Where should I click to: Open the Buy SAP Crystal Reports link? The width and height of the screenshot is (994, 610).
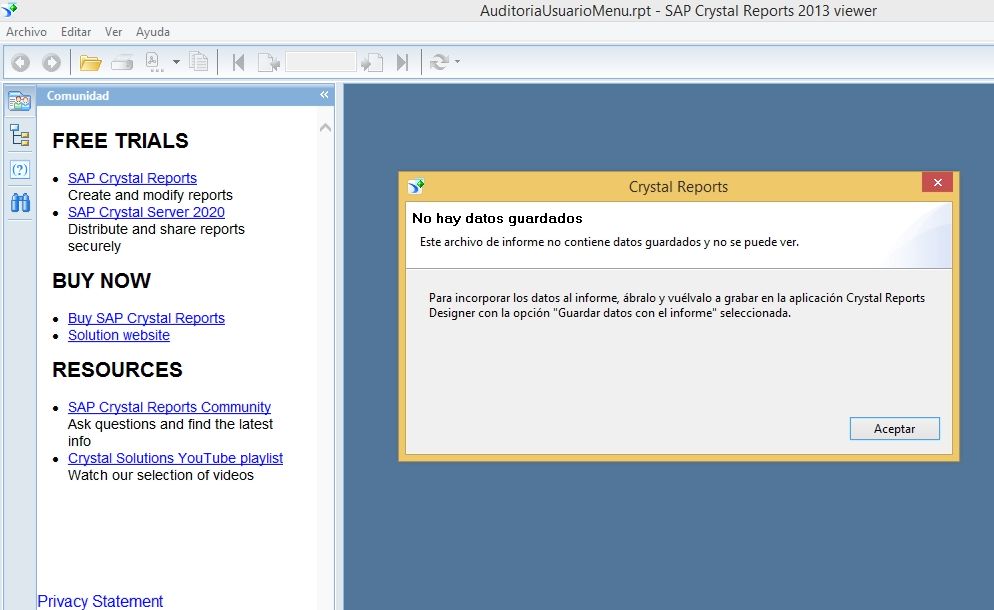click(146, 318)
